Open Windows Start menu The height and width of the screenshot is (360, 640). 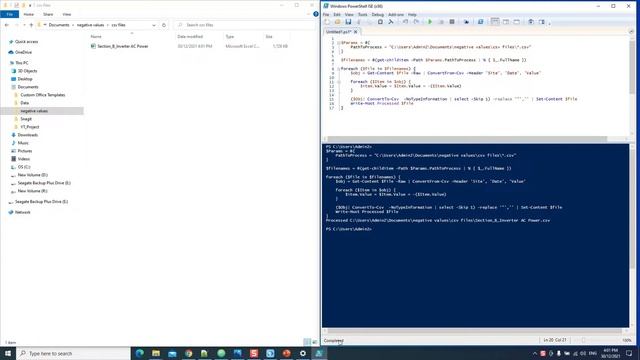tap(8, 353)
